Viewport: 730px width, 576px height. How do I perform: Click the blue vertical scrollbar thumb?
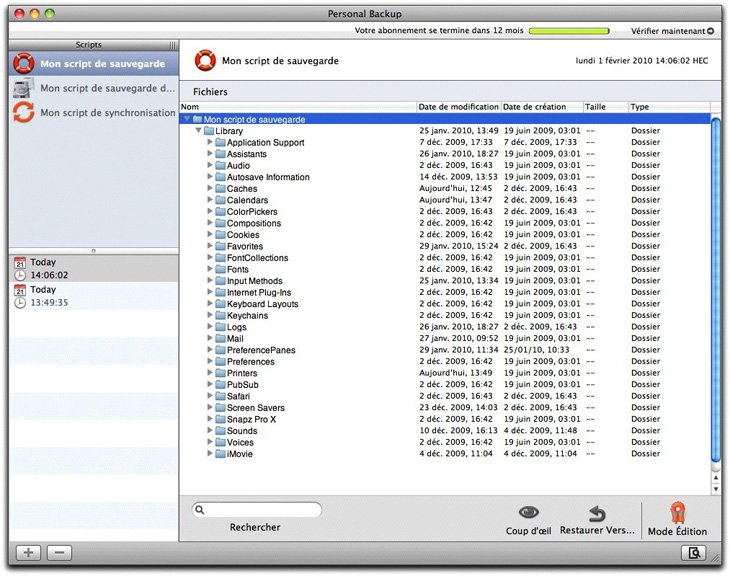716,291
